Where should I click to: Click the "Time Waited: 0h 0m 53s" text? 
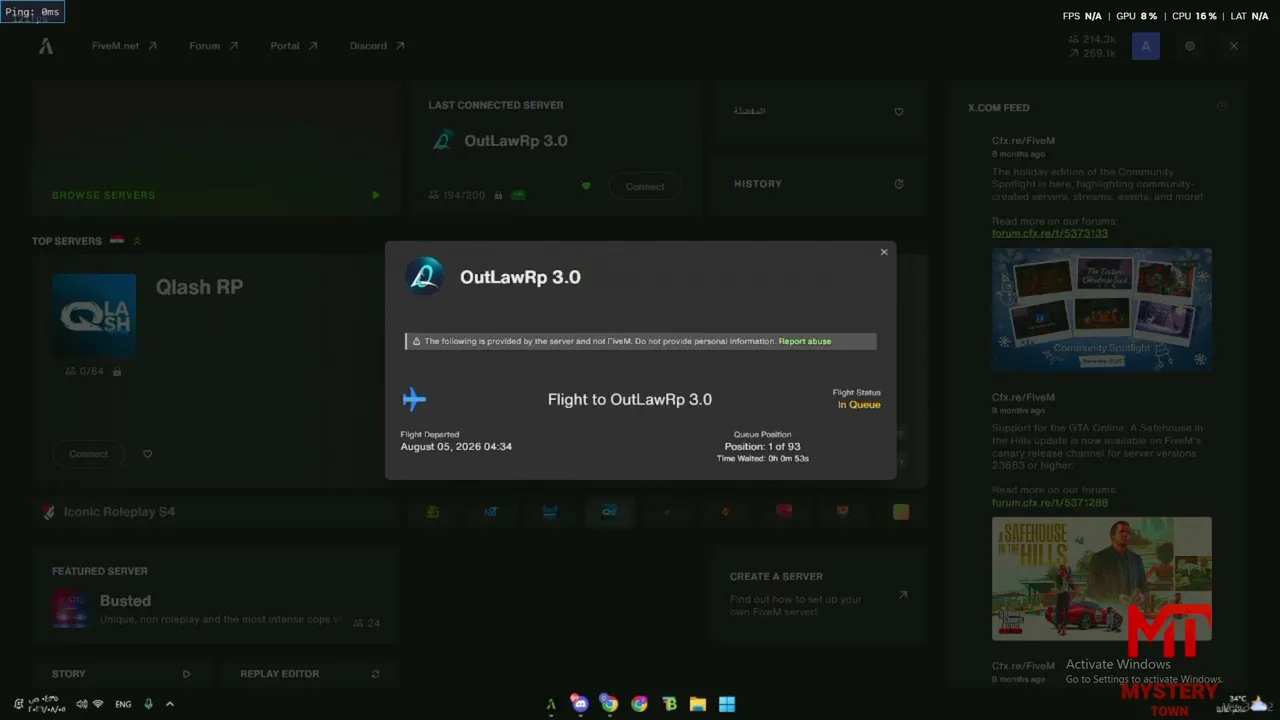point(762,459)
